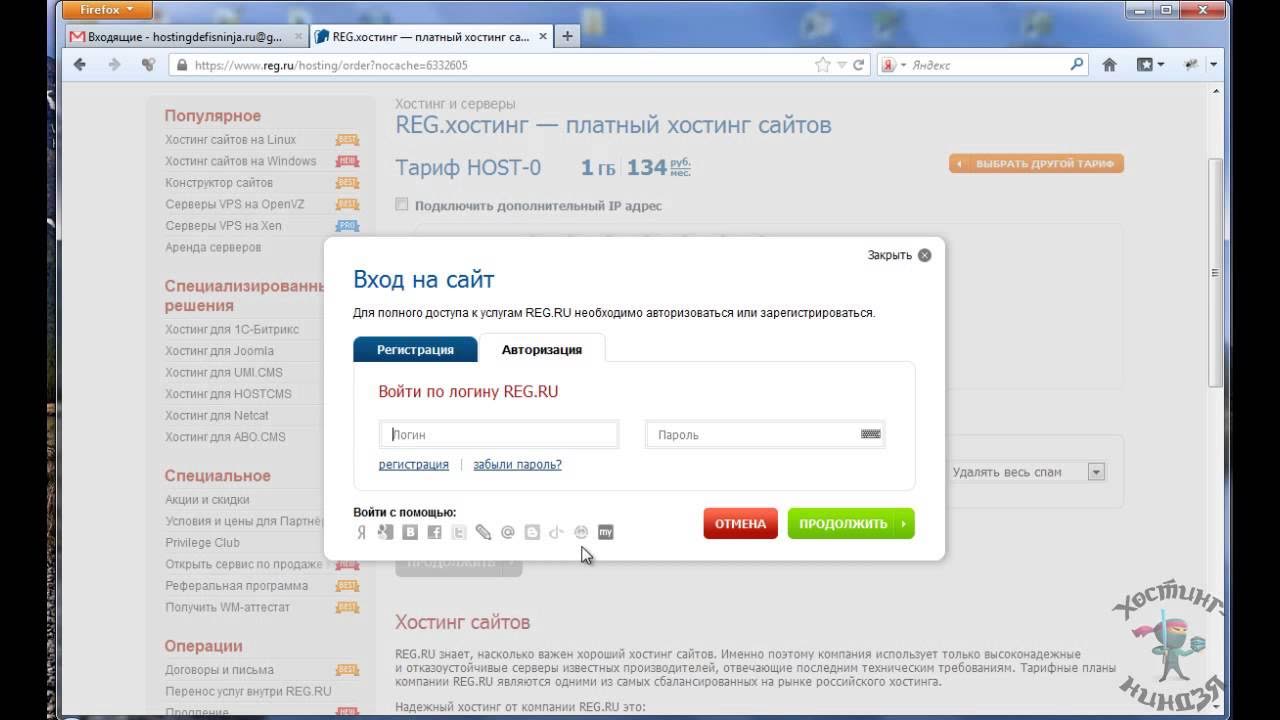
Task: Sign in with the LiveJournal pencil icon
Action: [483, 532]
